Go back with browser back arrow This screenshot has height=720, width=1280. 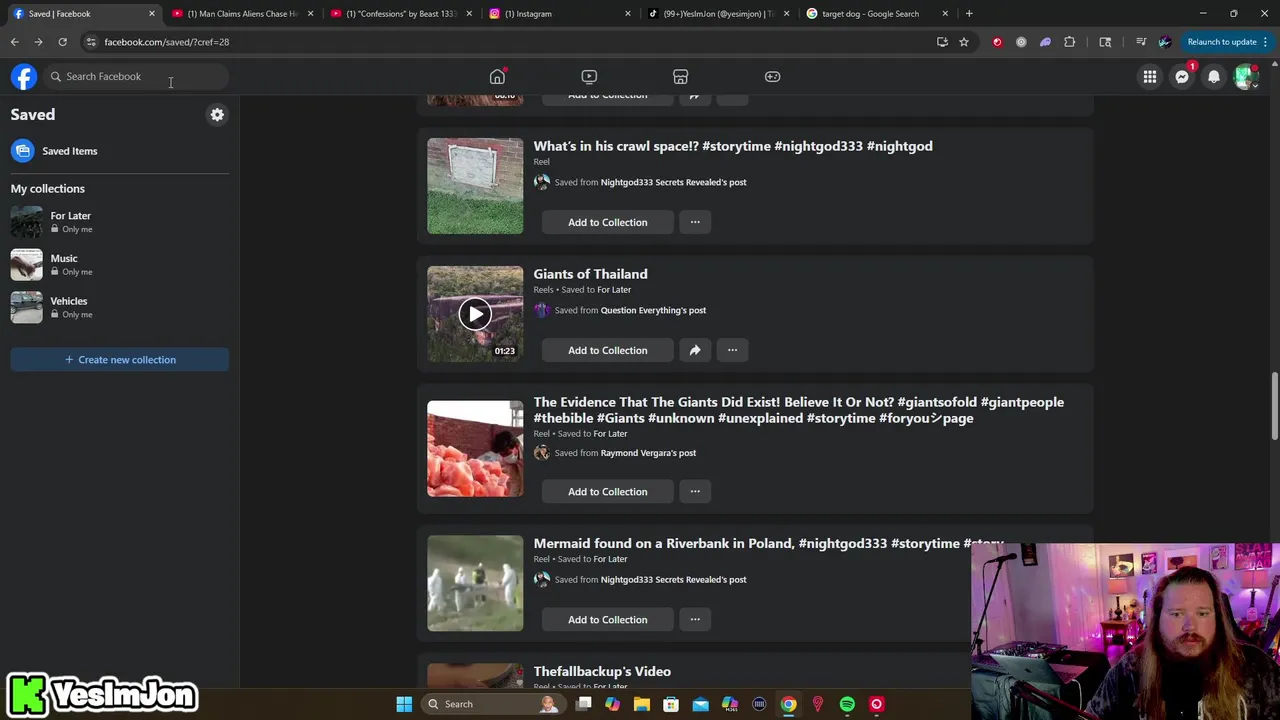point(14,42)
